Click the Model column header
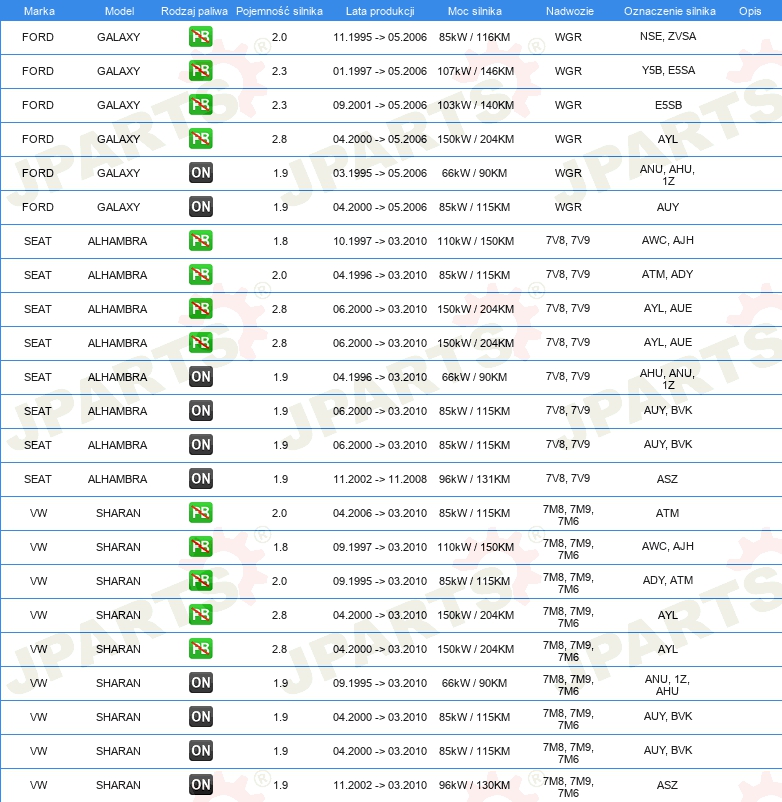 pyautogui.click(x=119, y=11)
